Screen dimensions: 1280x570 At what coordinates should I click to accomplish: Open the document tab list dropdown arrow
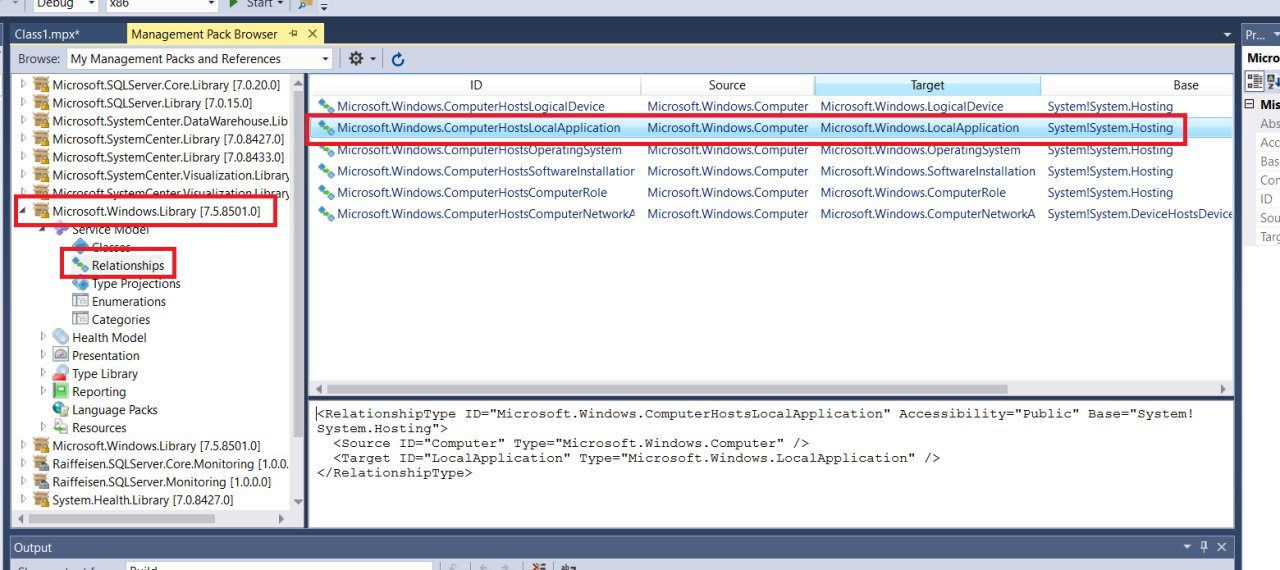coord(1228,34)
